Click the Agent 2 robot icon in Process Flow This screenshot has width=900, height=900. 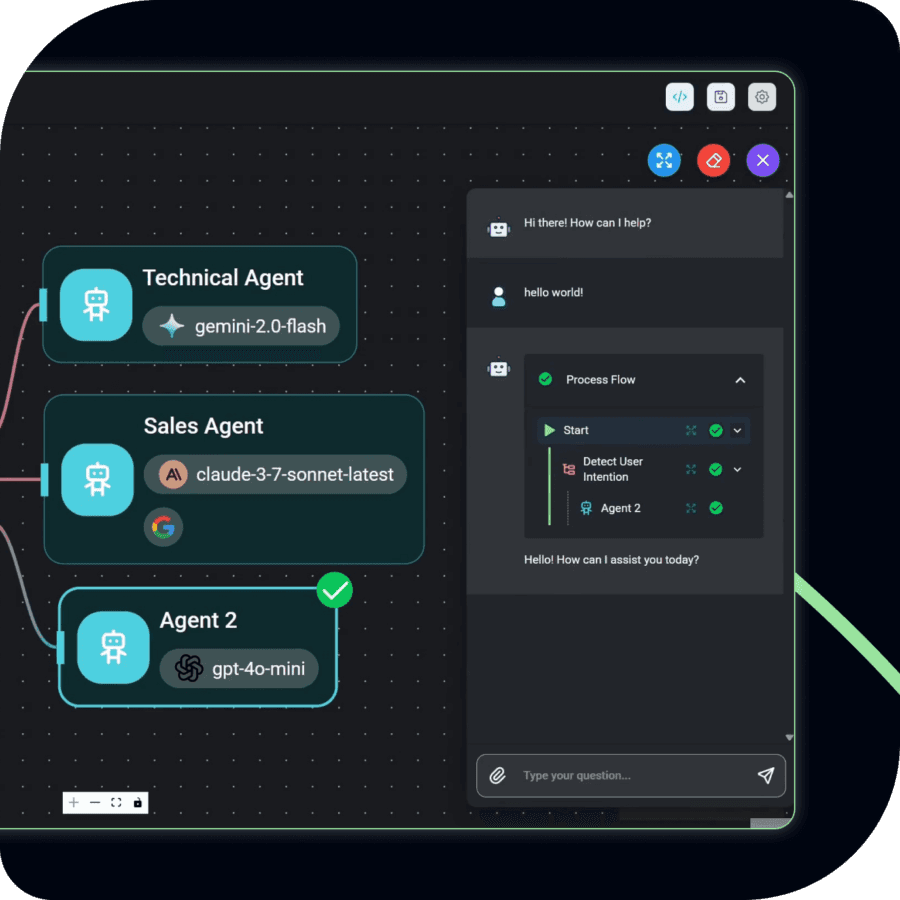586,508
